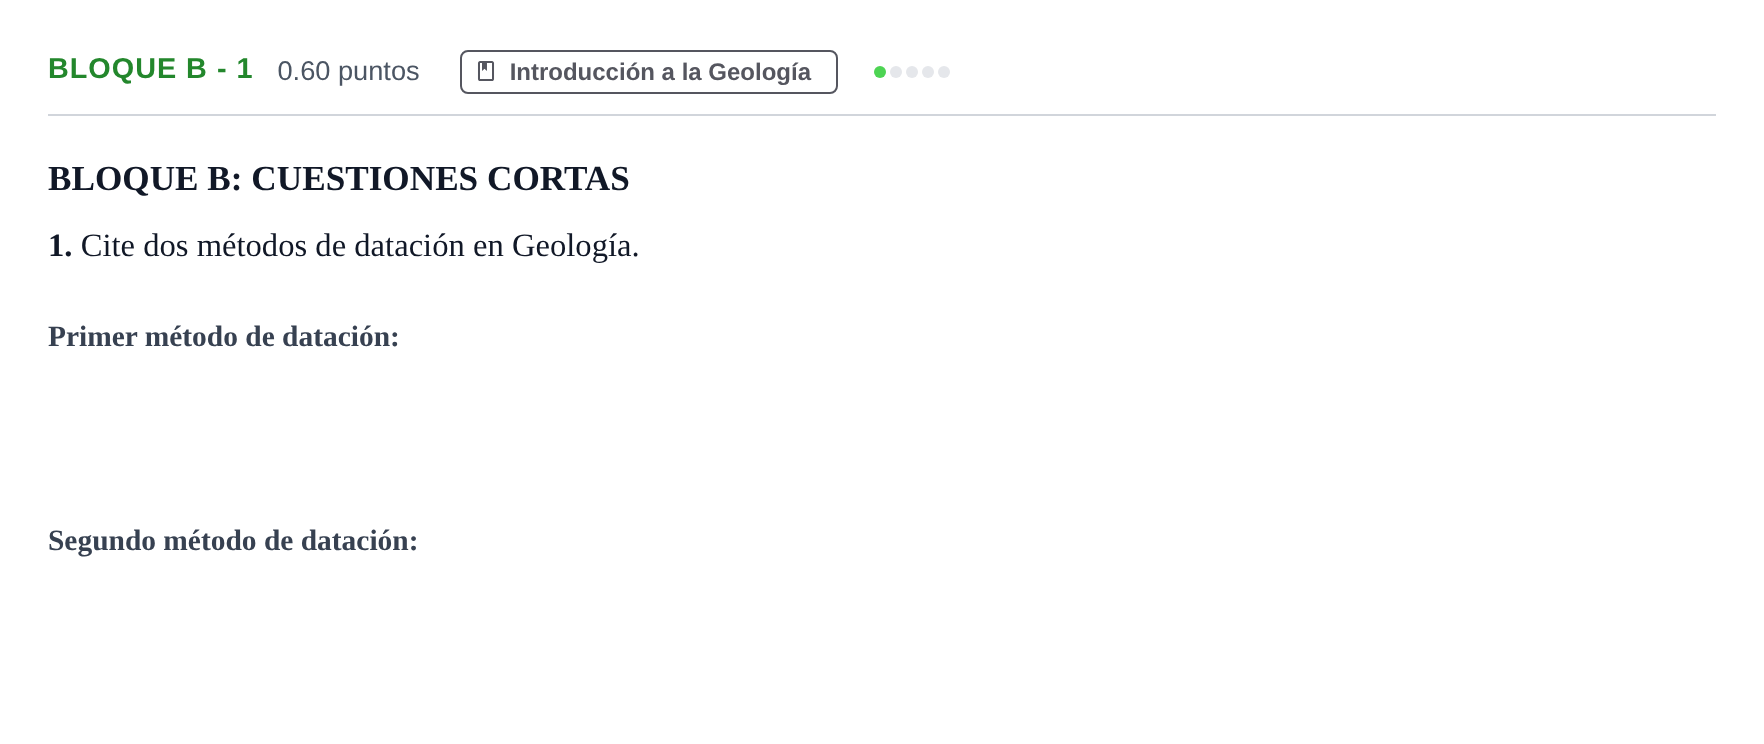Click the green difficulty dots indicator
Image resolution: width=1764 pixels, height=744 pixels.
pyautogui.click(x=911, y=72)
